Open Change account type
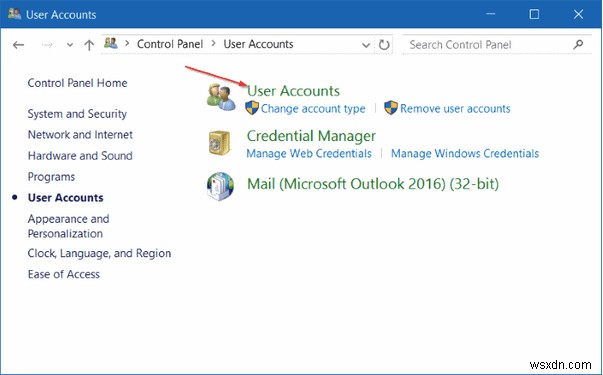The height and width of the screenshot is (375, 603). coord(313,109)
